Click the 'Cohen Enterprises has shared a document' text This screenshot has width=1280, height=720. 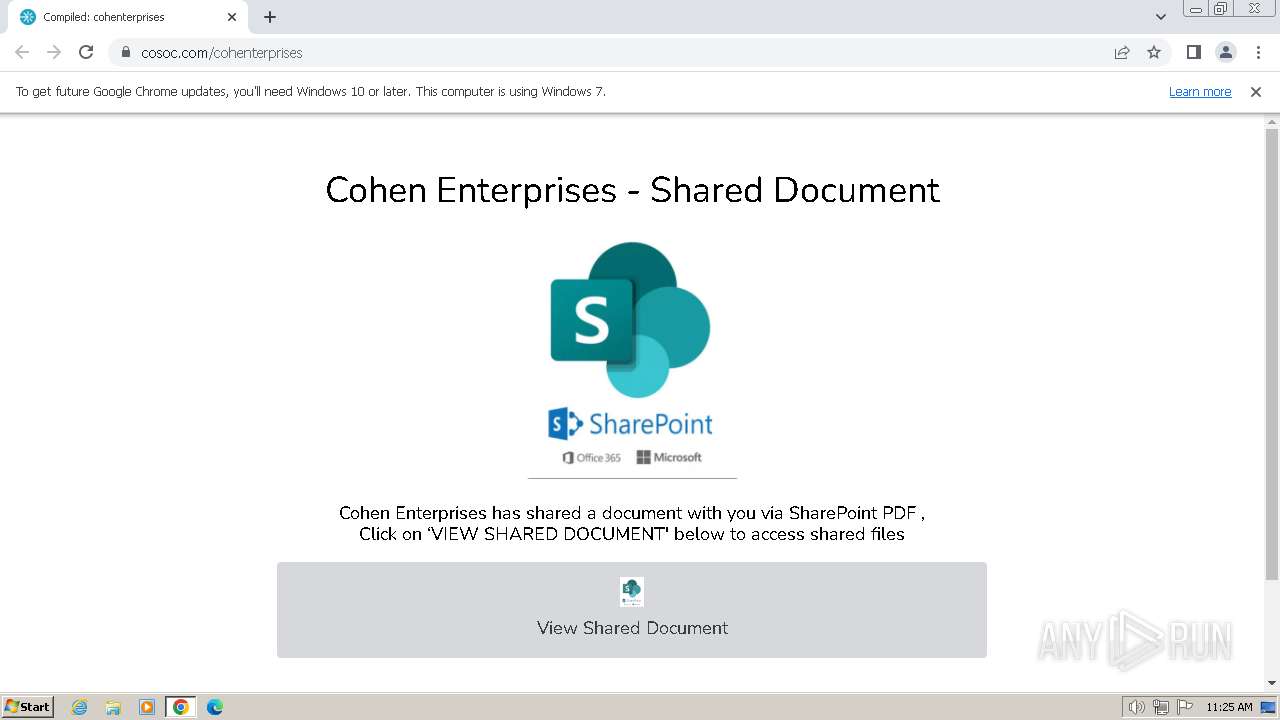632,523
